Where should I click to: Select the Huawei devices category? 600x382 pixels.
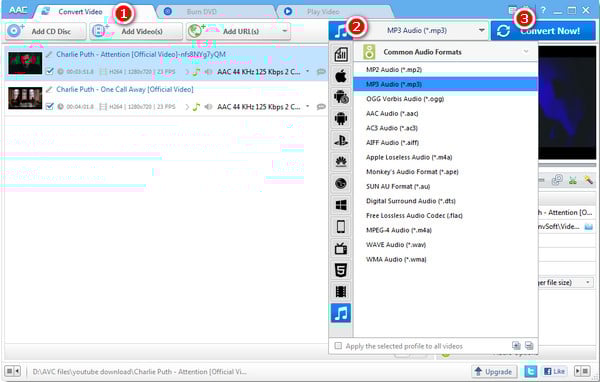pos(341,162)
